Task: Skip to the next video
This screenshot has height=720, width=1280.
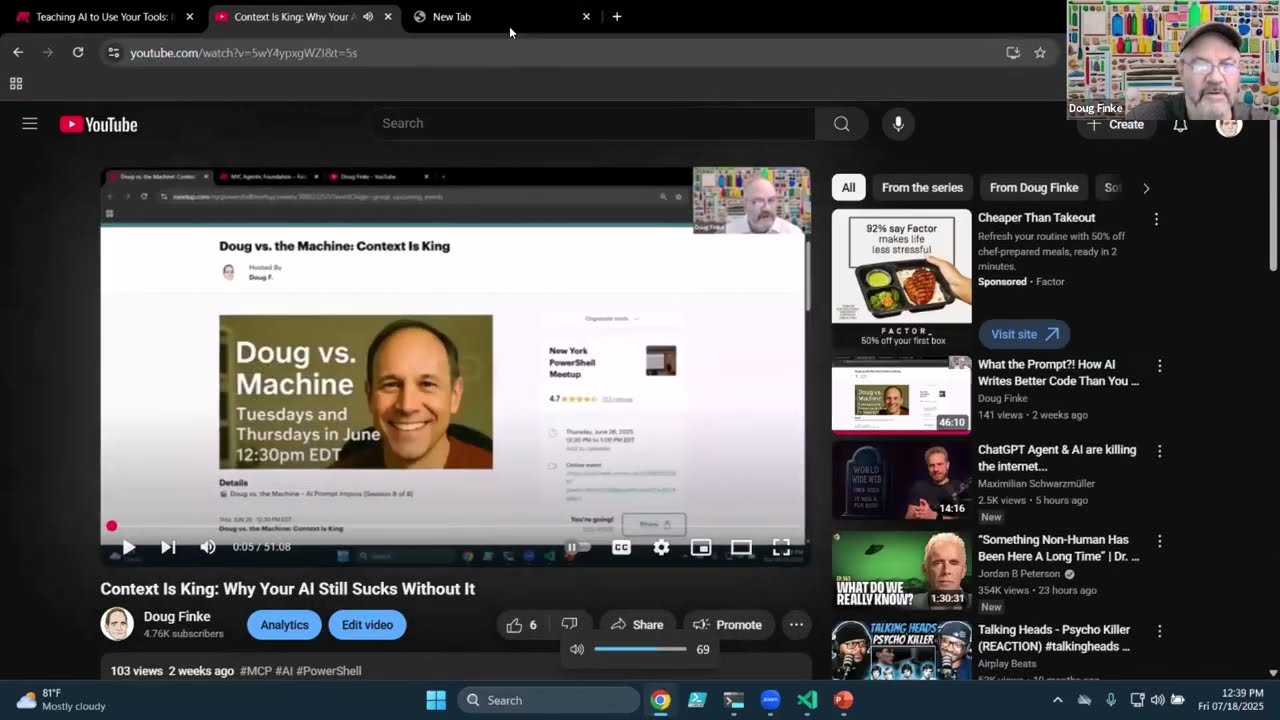Action: coord(168,547)
